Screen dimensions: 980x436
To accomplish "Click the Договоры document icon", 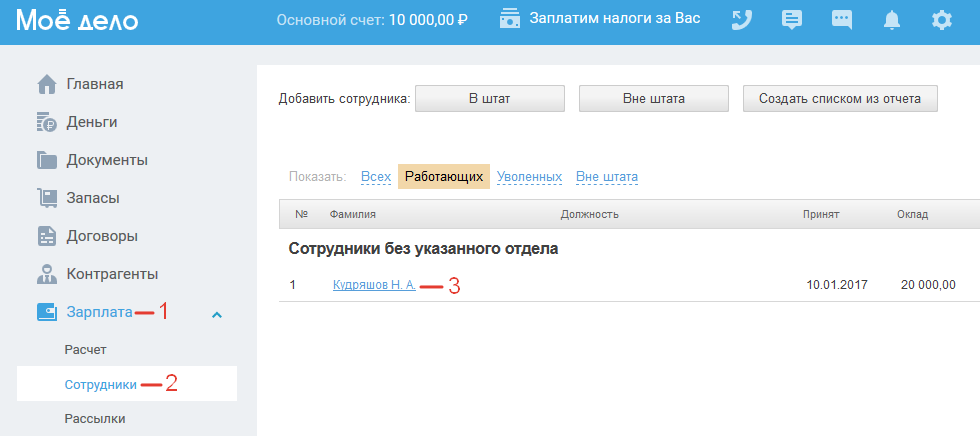I will tap(47, 237).
